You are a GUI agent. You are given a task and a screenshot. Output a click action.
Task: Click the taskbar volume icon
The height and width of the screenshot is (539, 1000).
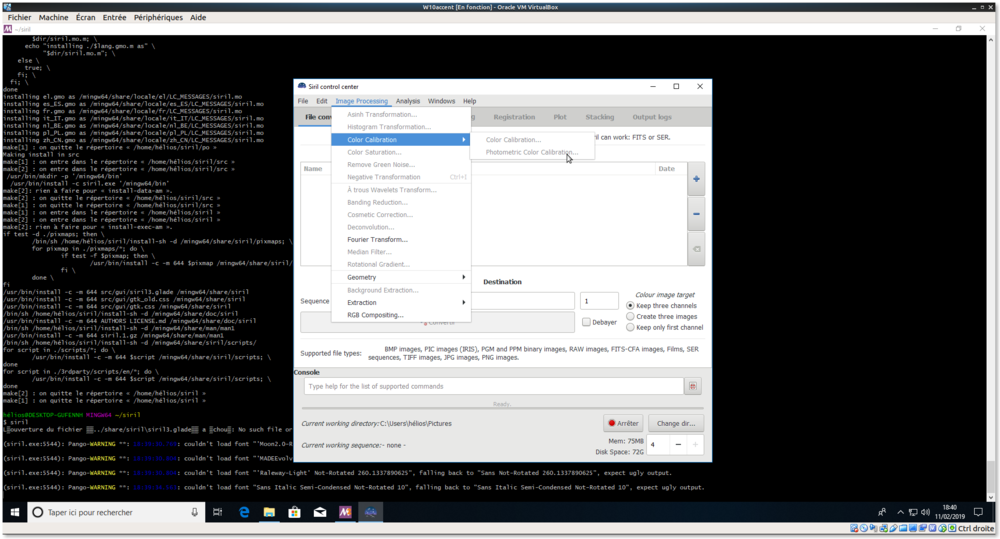tap(925, 512)
